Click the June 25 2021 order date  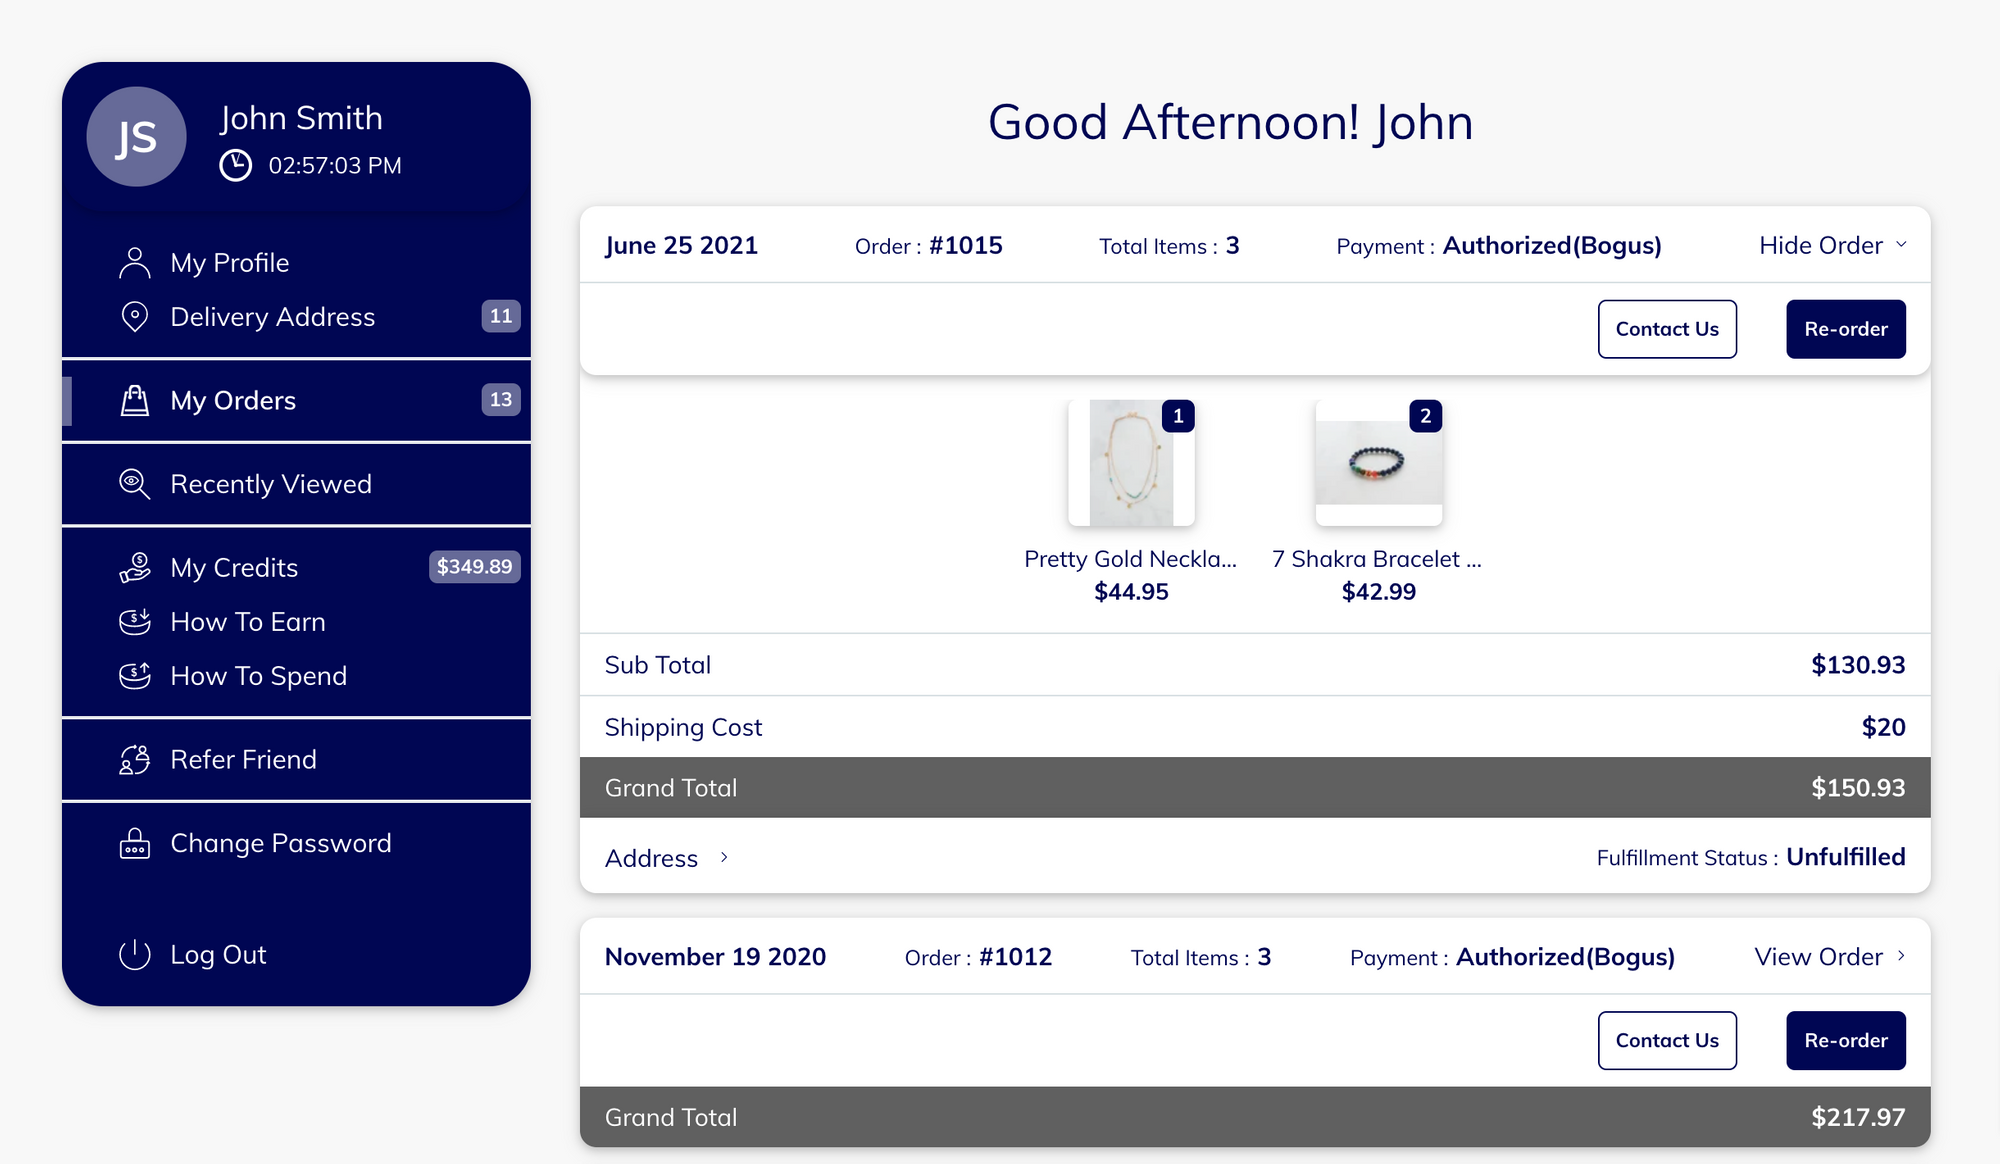(681, 246)
